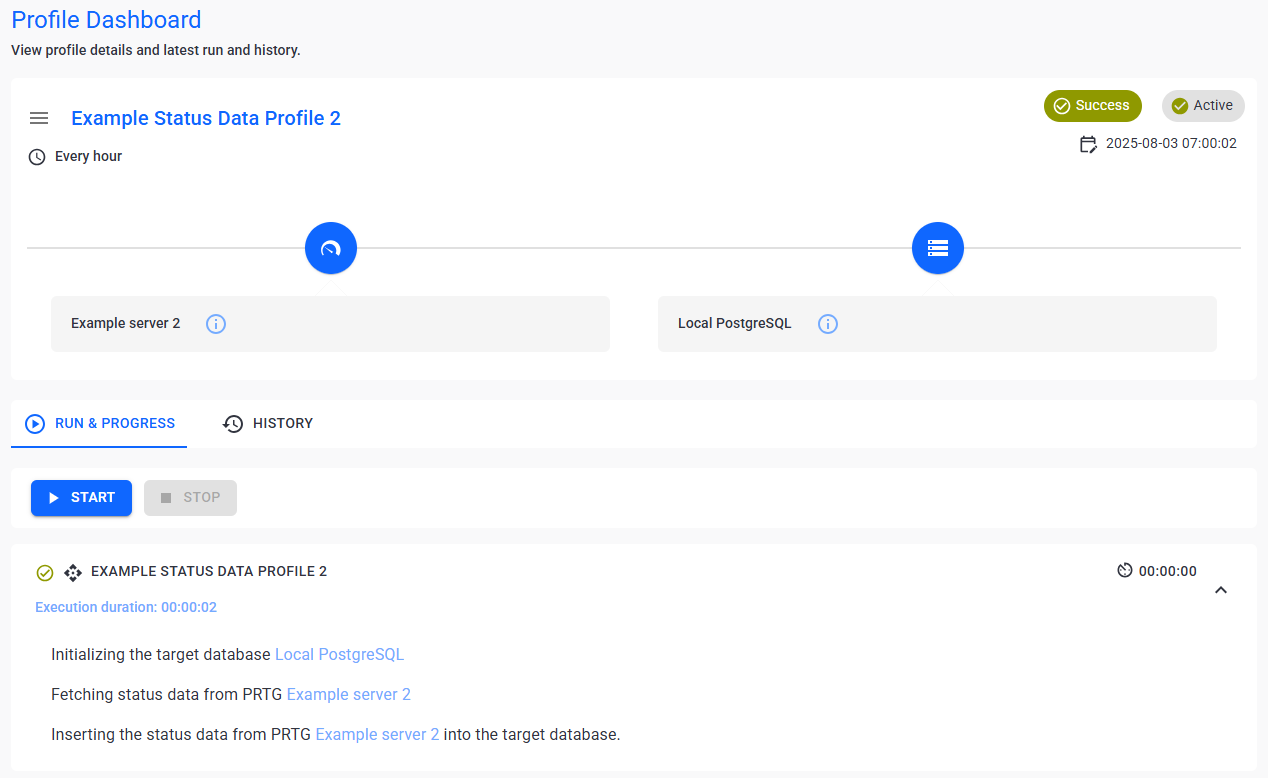Click the green success check icon in run row
Viewport: 1268px width, 778px height.
[45, 573]
